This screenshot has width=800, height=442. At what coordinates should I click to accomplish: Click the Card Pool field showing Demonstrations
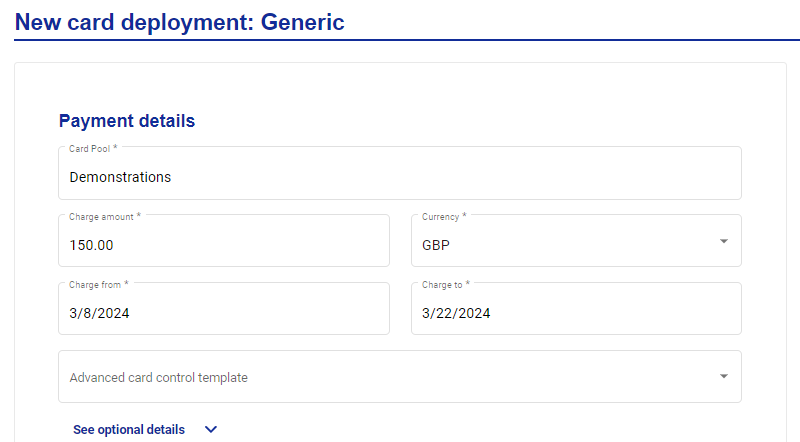(399, 173)
